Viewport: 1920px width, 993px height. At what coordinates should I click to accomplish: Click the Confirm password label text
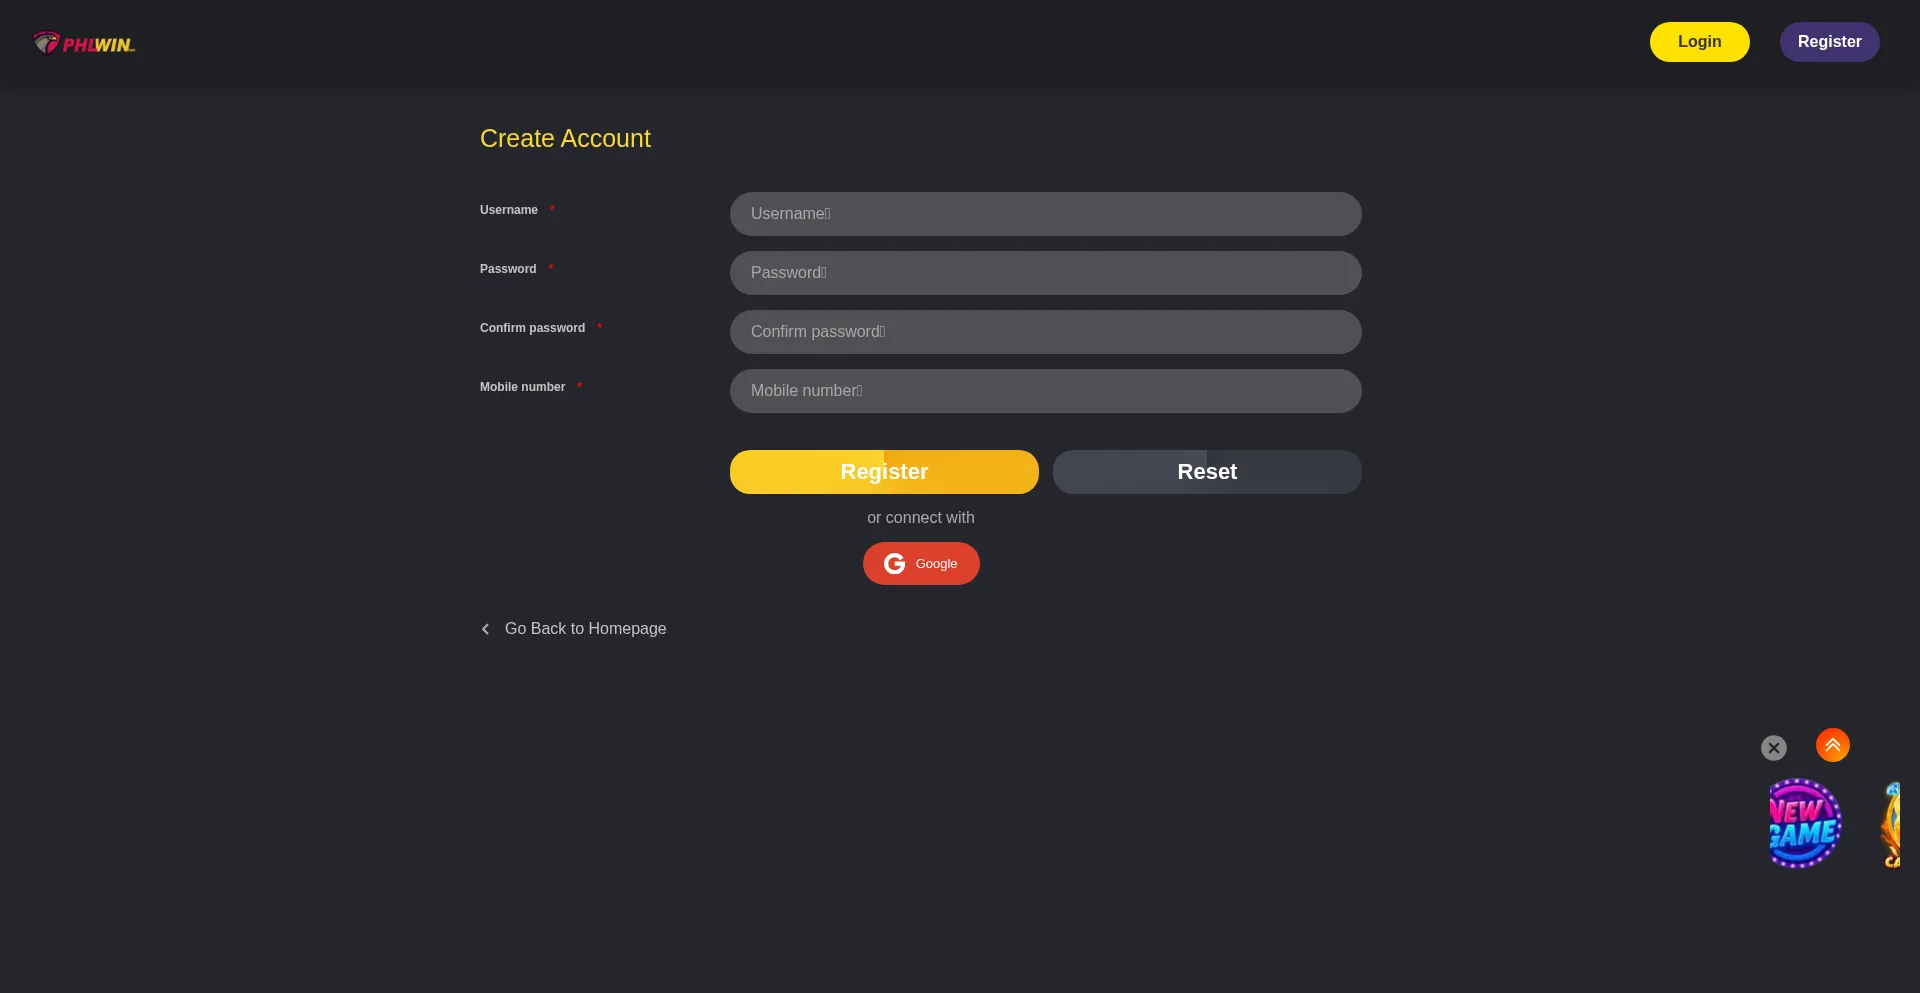click(532, 328)
